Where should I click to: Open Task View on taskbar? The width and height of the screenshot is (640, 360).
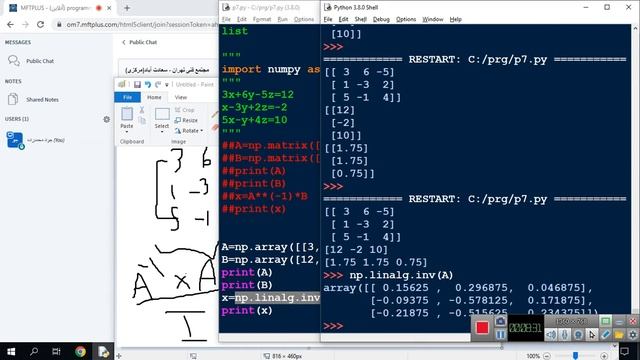[x=56, y=351]
